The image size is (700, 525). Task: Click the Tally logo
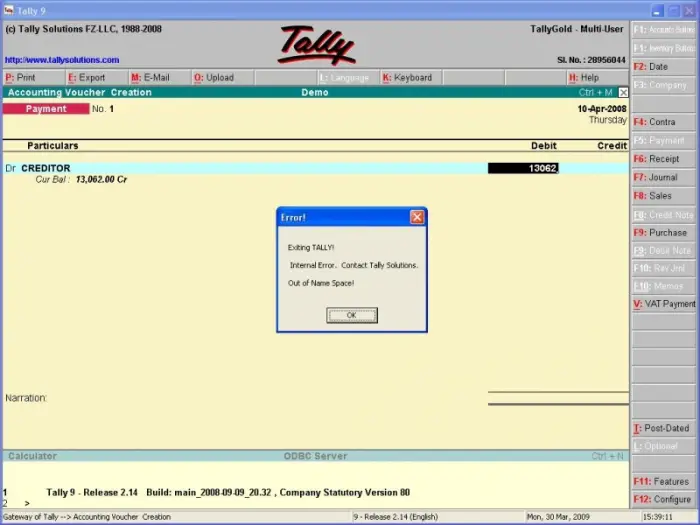click(x=316, y=45)
